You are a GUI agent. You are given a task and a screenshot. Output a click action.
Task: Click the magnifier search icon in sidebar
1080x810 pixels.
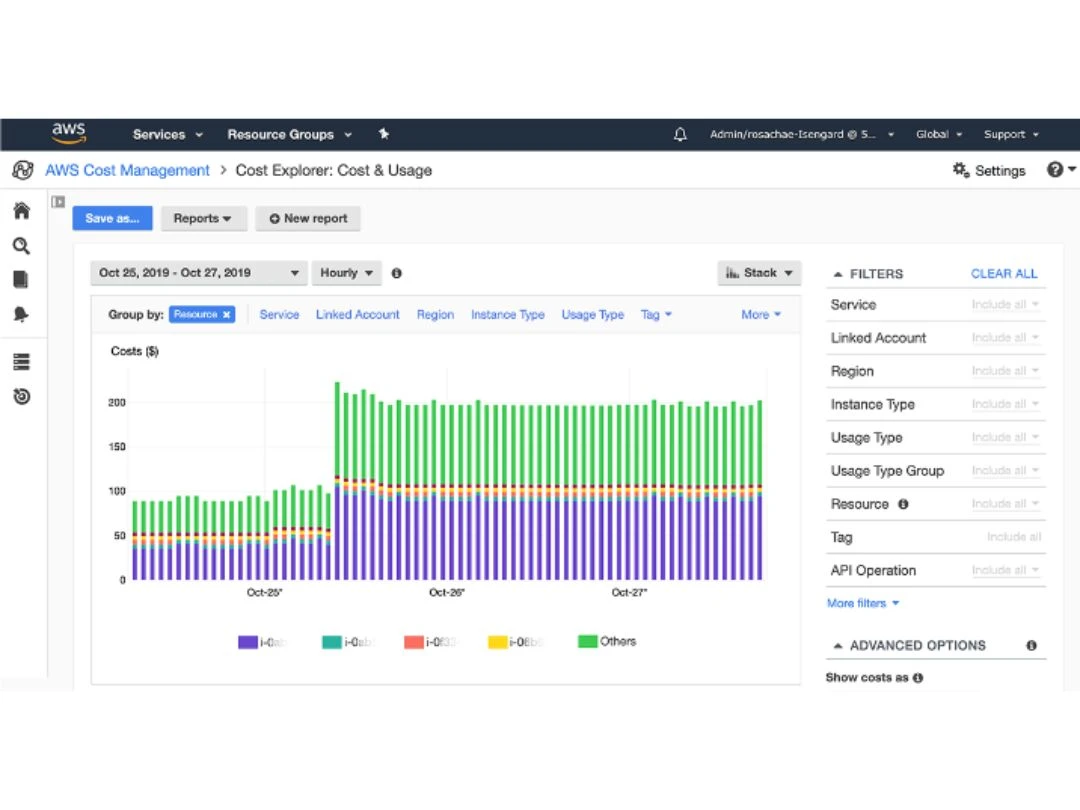[21, 246]
